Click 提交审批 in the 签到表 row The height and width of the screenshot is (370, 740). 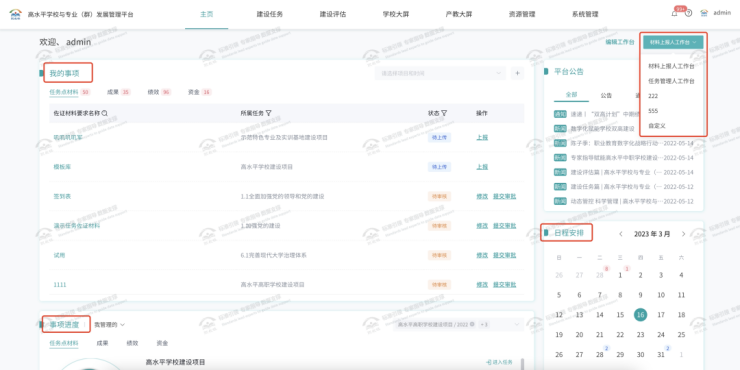pyautogui.click(x=505, y=196)
